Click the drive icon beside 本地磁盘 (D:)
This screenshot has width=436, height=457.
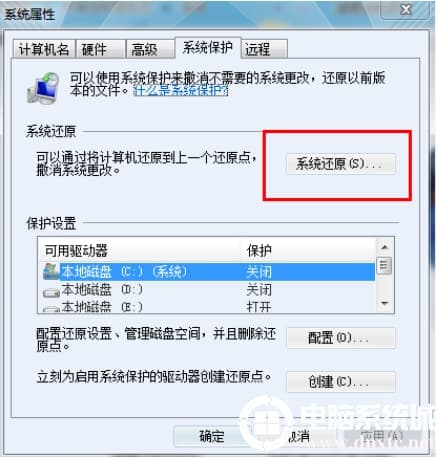(51, 292)
